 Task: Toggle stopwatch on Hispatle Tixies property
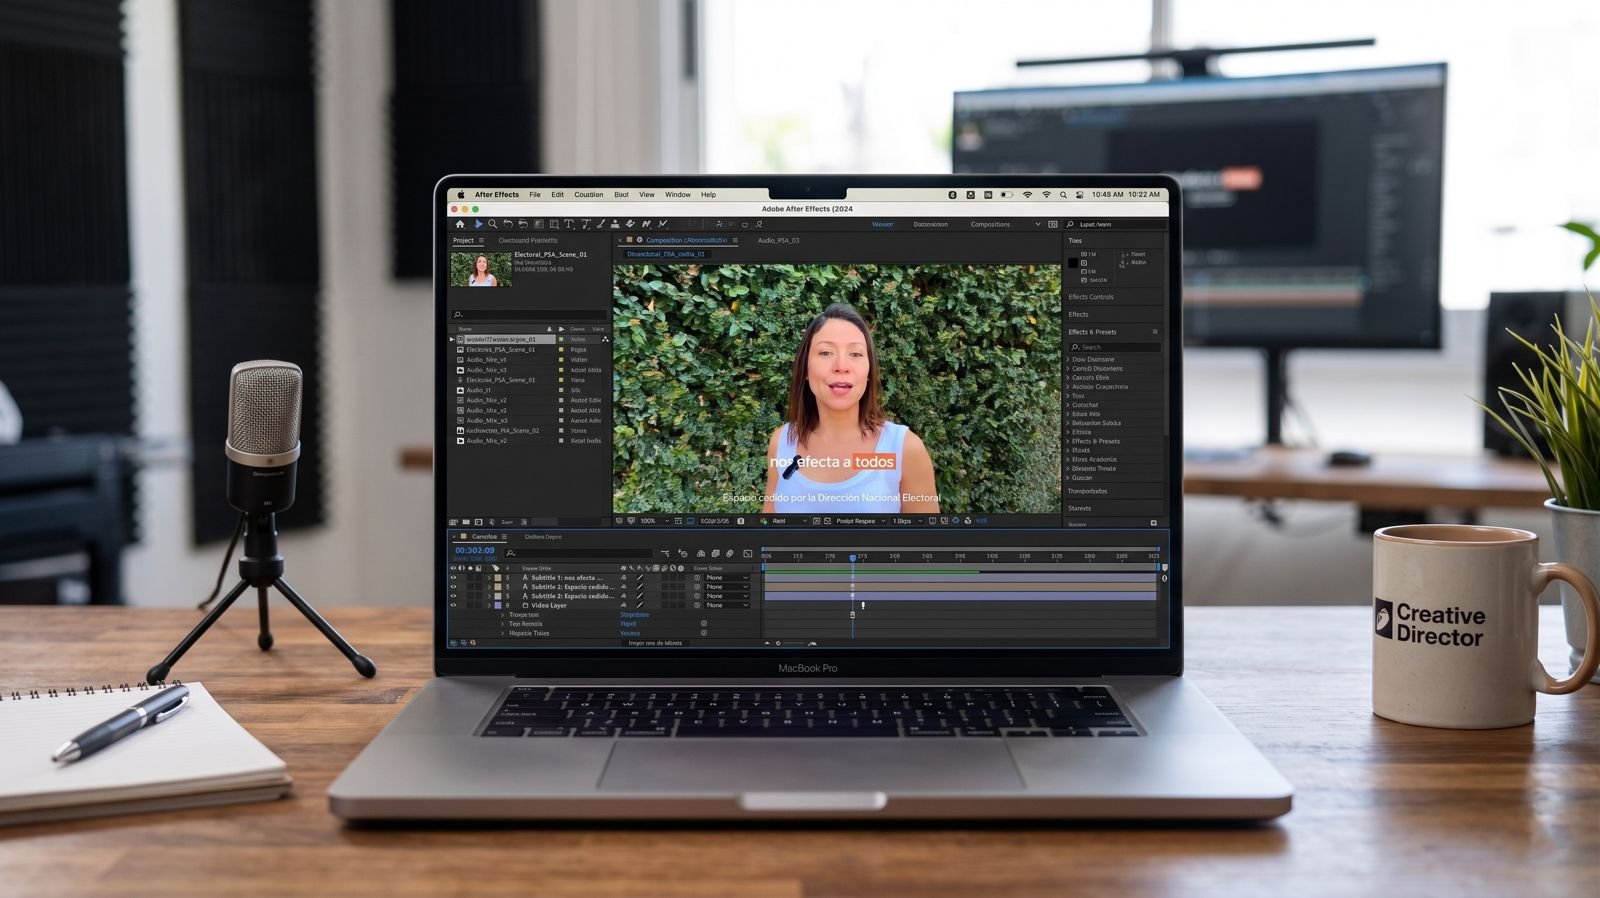(x=704, y=633)
